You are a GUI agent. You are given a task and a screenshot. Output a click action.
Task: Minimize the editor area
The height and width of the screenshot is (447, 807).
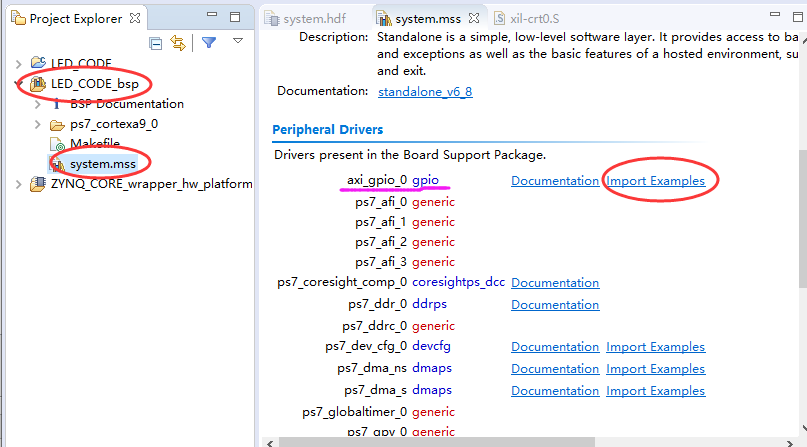(x=775, y=15)
